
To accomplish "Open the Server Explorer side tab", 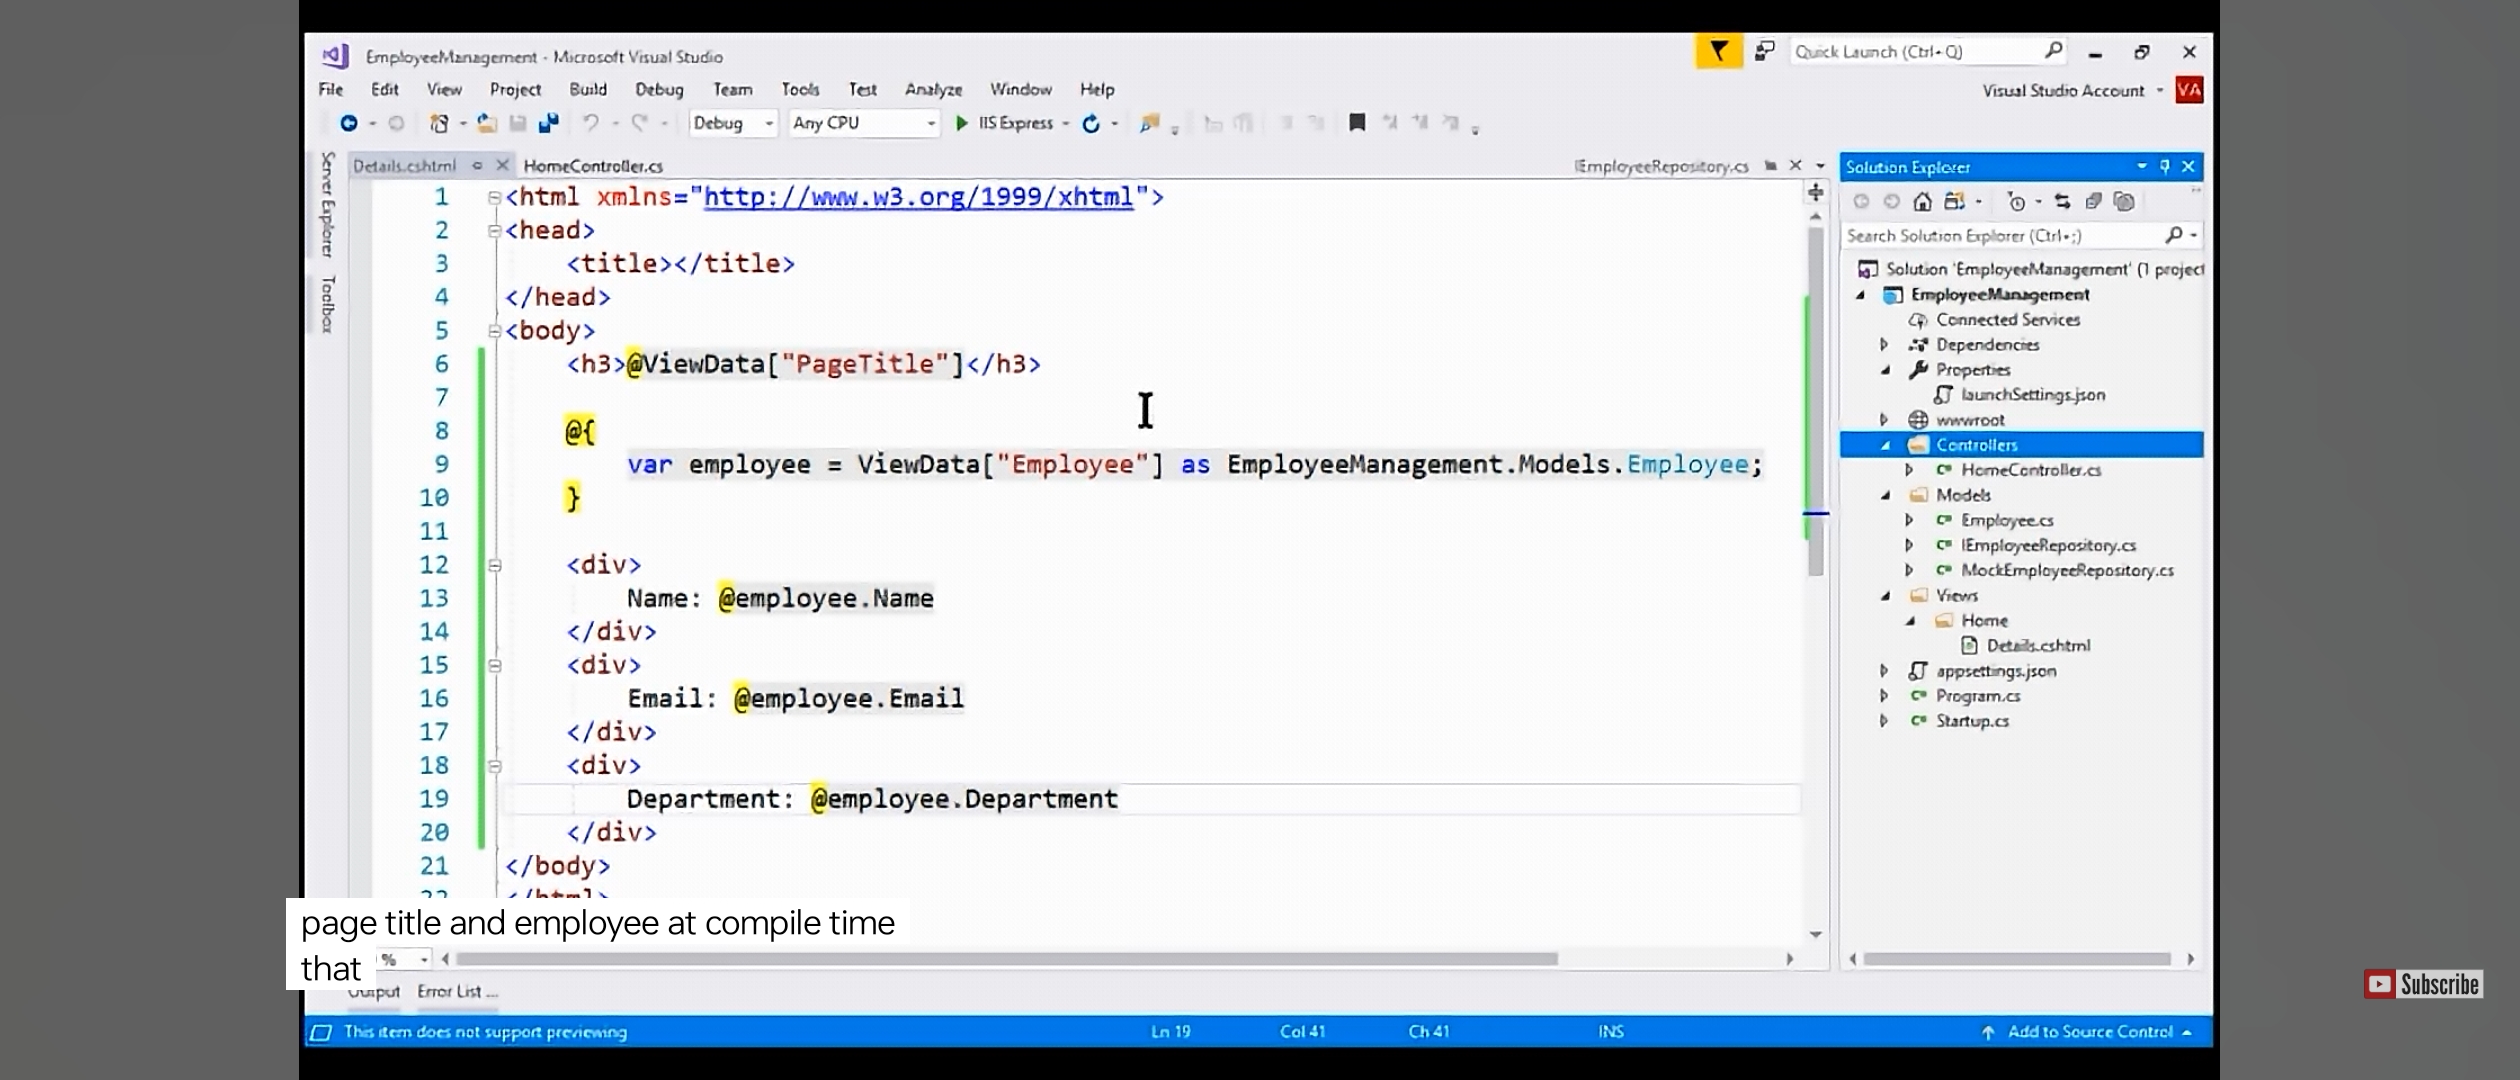I will click(327, 205).
